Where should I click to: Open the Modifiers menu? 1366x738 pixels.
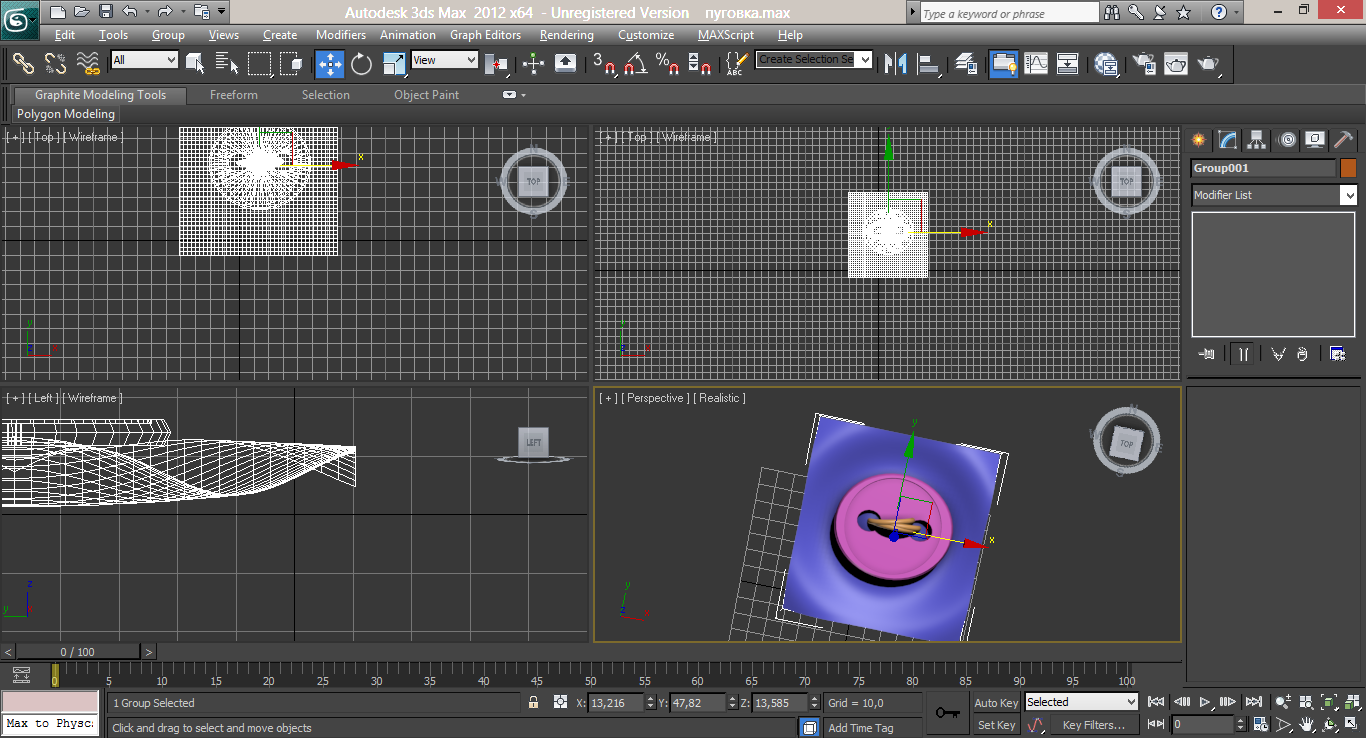[x=341, y=34]
